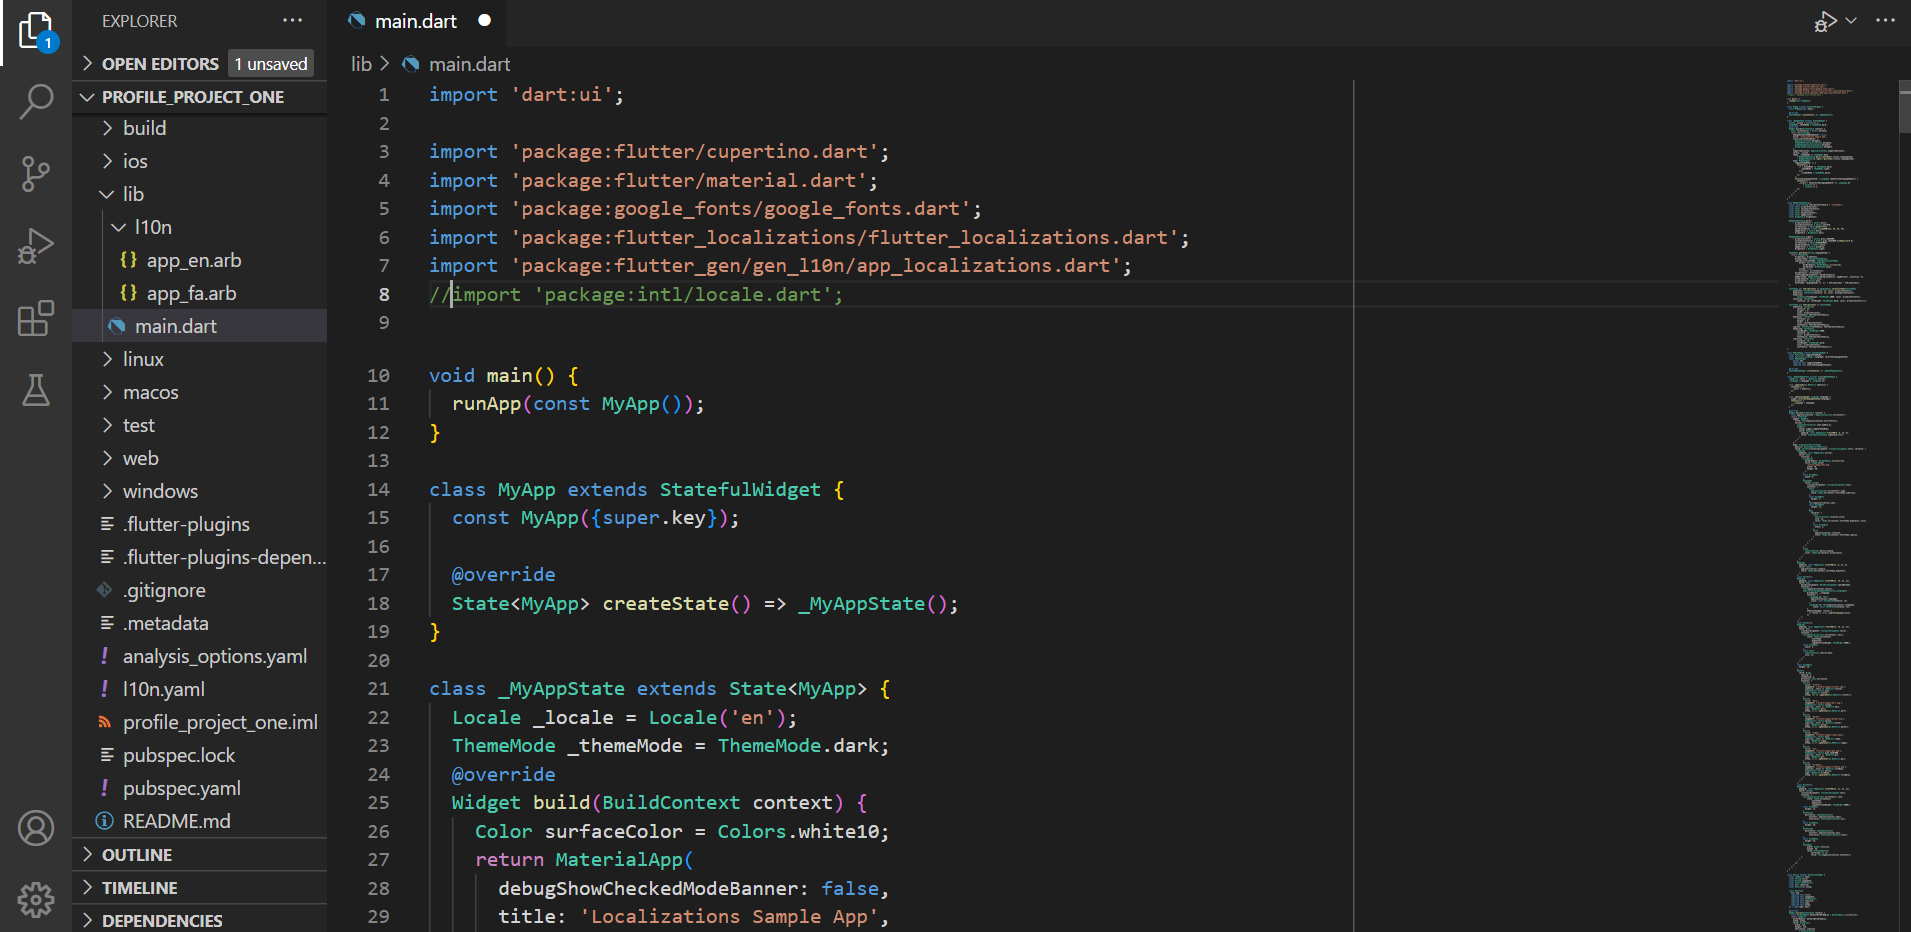Viewport: 1911px width, 932px height.
Task: Click the run or debug icon in editor title
Action: point(1826,21)
